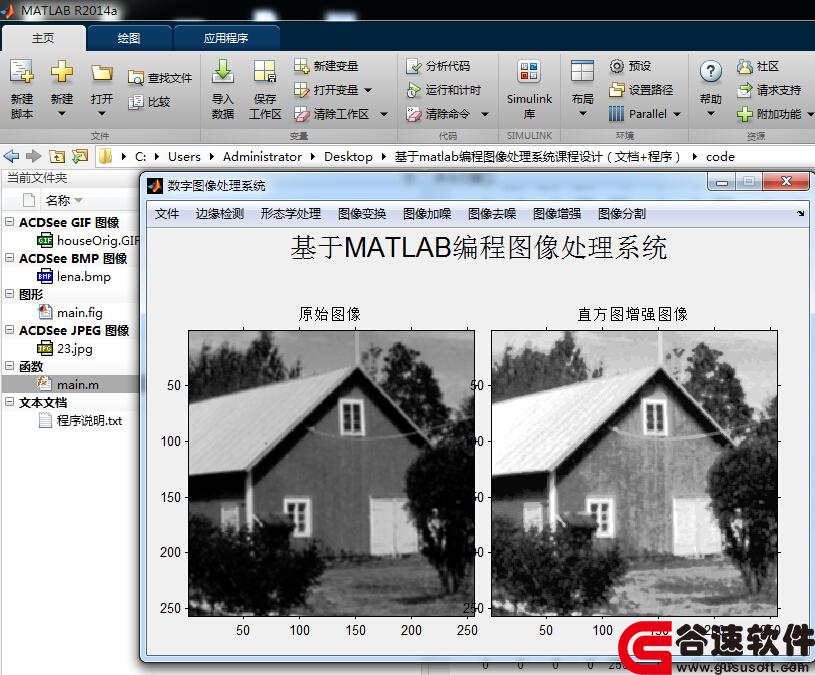The height and width of the screenshot is (675, 815).
Task: Open the Simulink Library icon
Action: click(529, 72)
